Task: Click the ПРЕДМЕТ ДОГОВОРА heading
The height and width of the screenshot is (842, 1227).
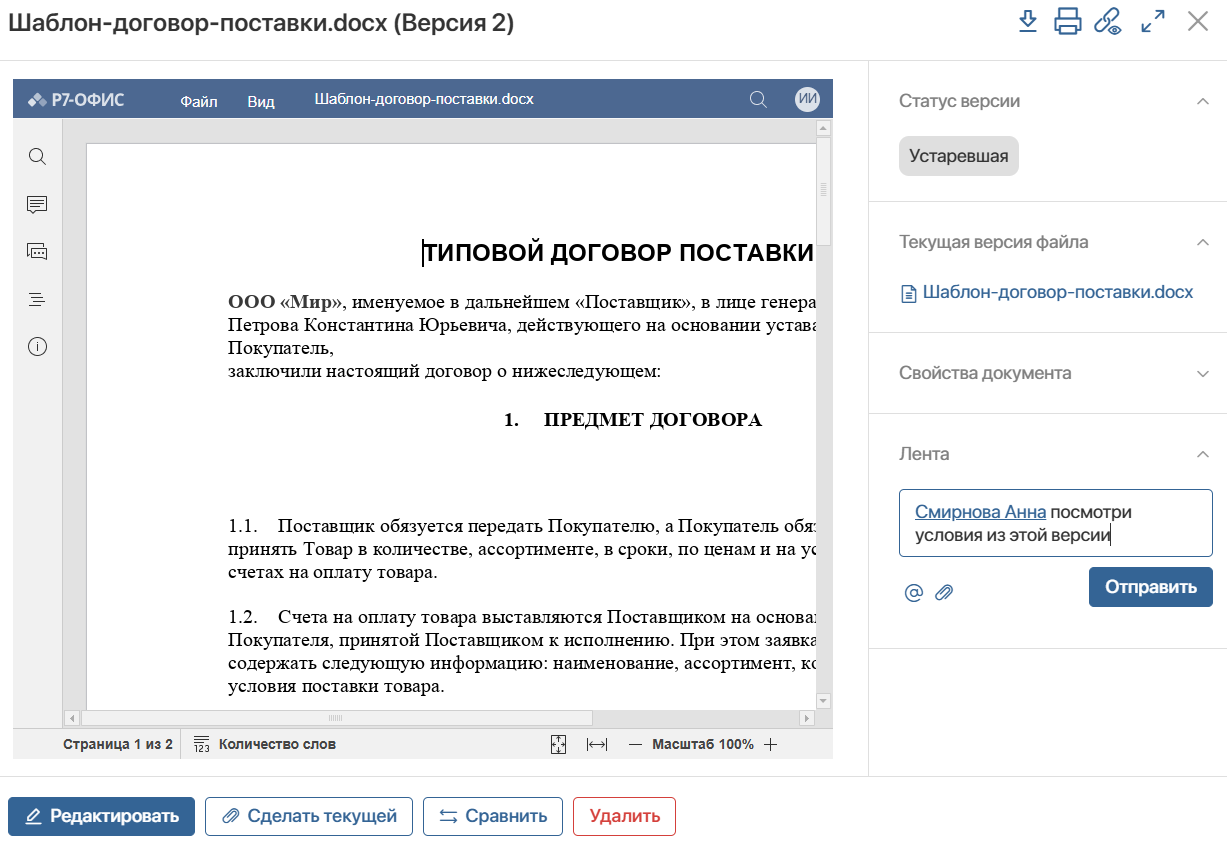Action: tap(653, 420)
